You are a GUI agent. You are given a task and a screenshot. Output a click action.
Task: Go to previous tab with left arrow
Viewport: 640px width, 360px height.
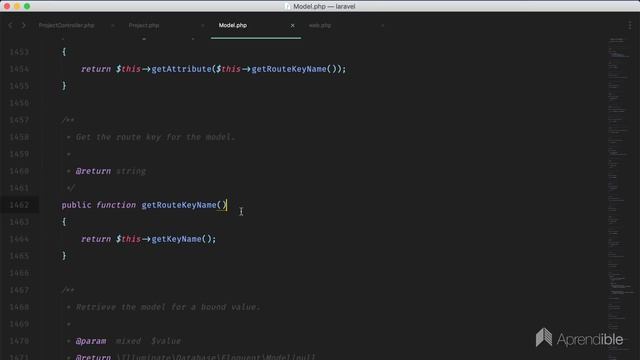tap(11, 25)
